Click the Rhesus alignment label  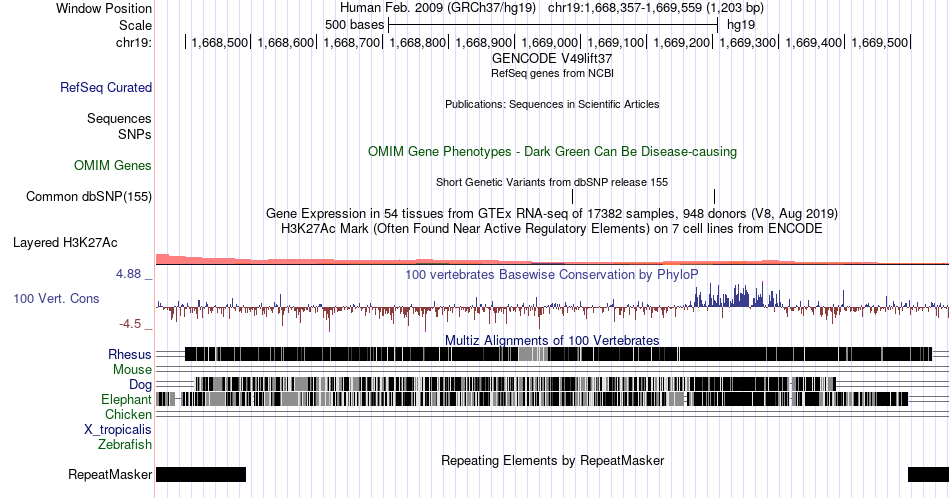[x=130, y=354]
